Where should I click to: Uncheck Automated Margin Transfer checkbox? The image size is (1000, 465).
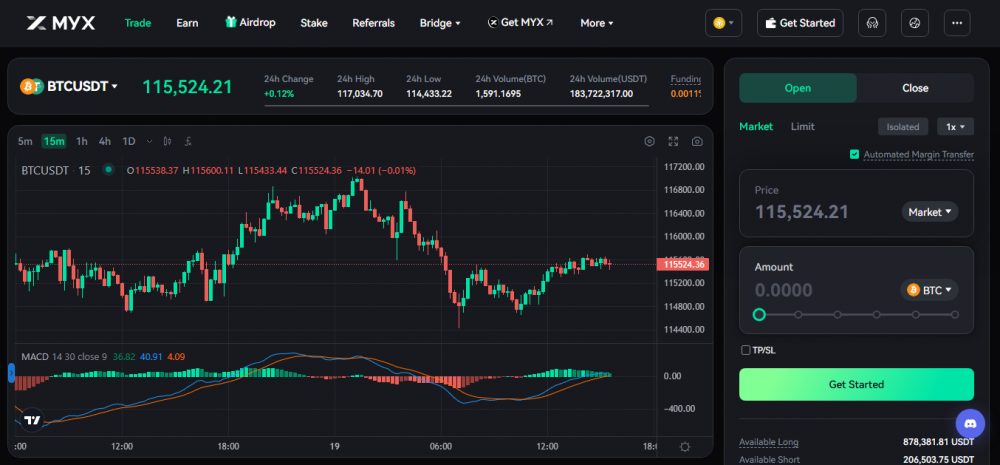pos(854,154)
